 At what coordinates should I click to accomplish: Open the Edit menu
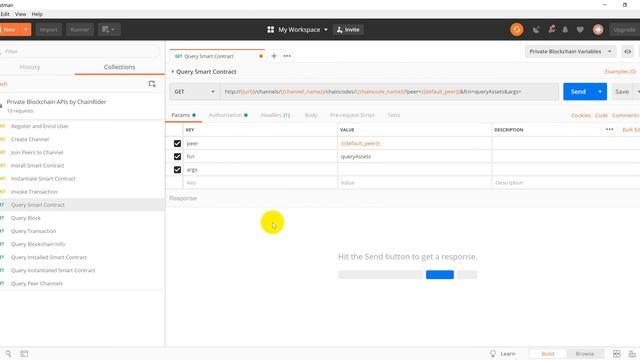(5, 14)
